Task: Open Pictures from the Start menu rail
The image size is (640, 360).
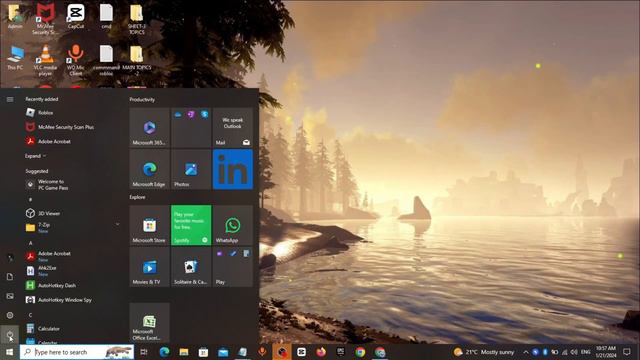Action: (x=10, y=296)
